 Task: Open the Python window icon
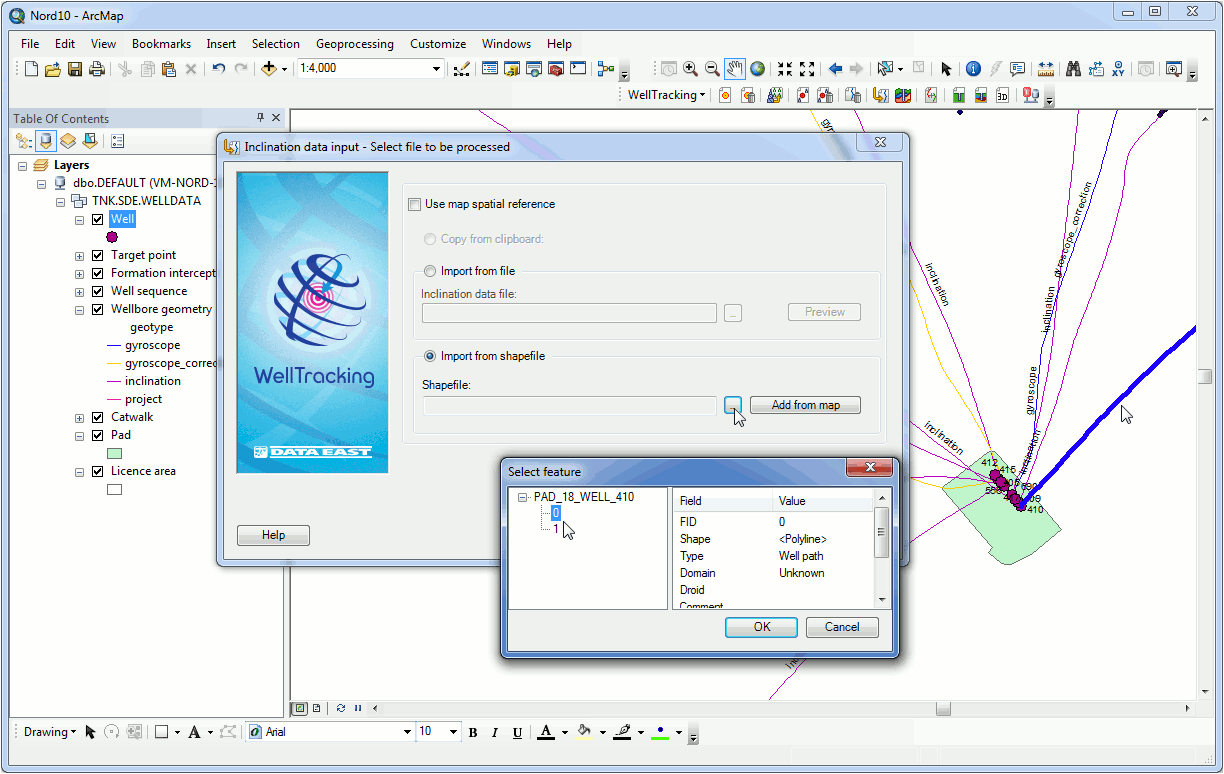coord(578,69)
